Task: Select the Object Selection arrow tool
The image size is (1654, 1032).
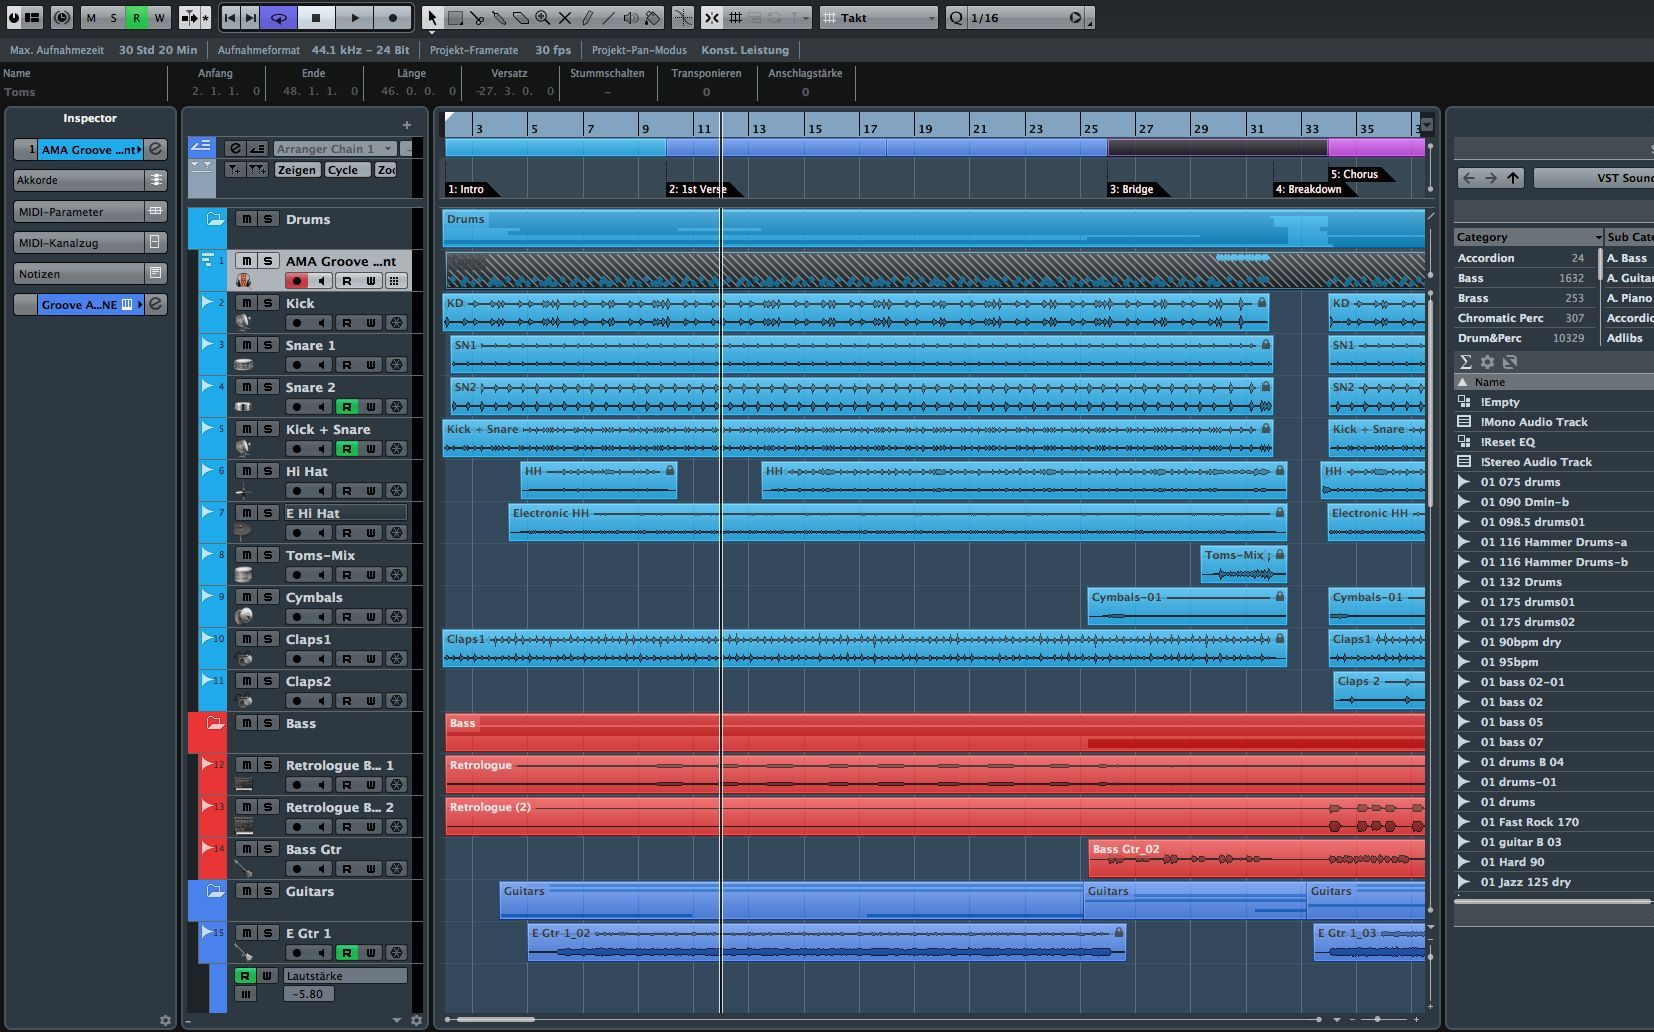Action: coord(432,18)
